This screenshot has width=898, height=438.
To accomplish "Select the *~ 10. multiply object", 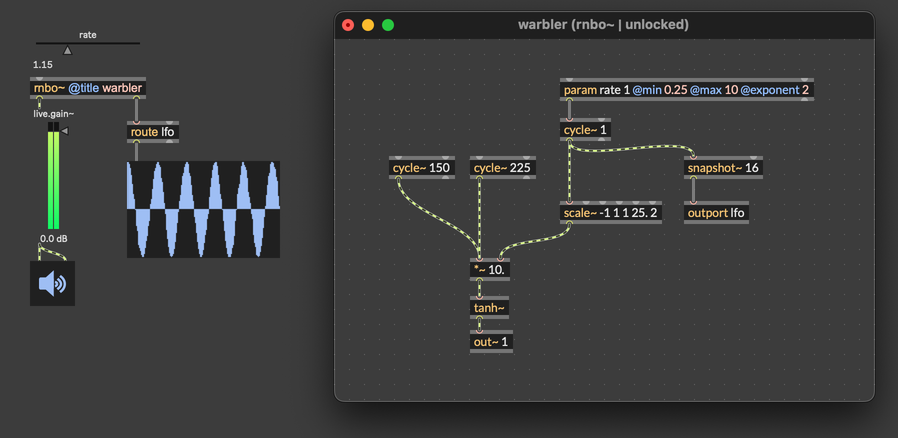I will 490,269.
